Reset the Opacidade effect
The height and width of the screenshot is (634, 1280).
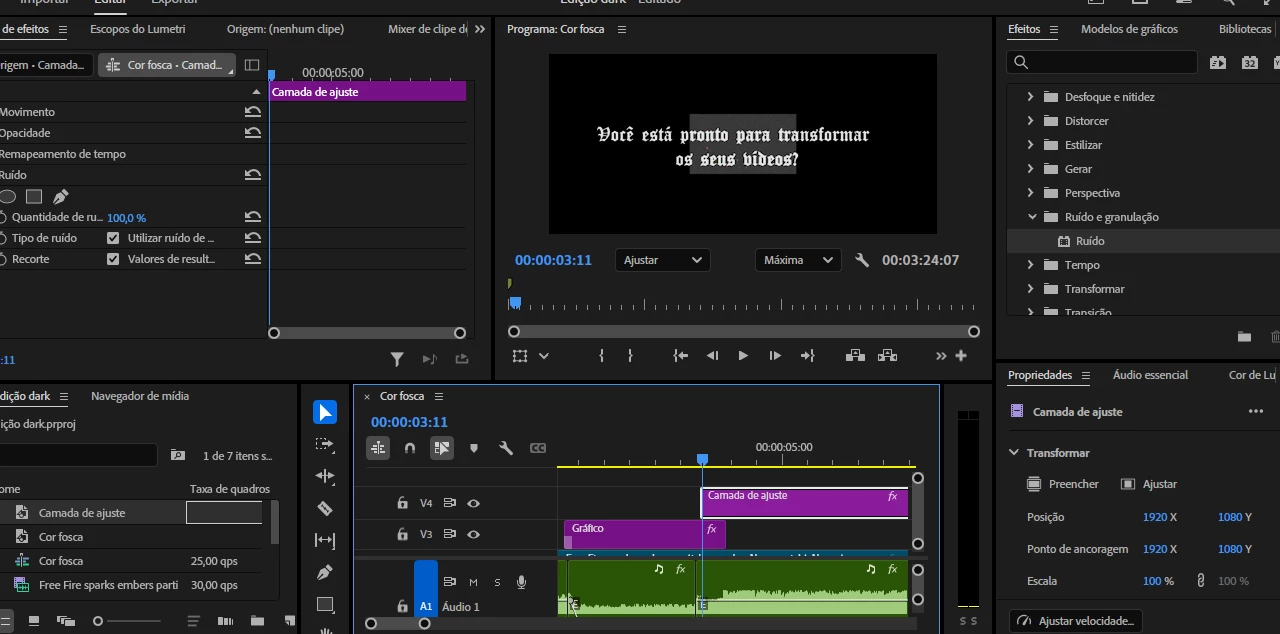pos(253,133)
